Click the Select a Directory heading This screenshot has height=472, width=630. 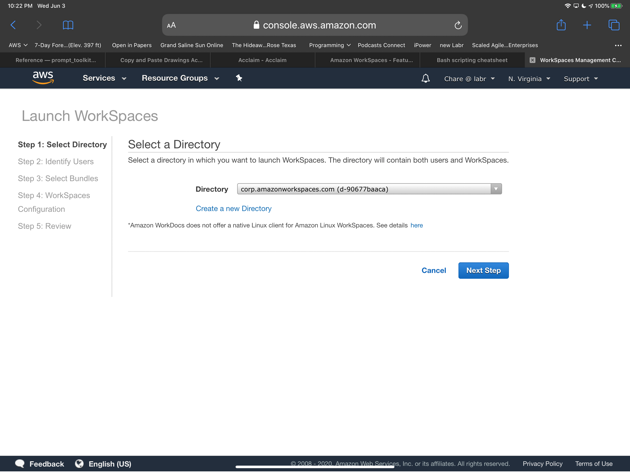(174, 145)
